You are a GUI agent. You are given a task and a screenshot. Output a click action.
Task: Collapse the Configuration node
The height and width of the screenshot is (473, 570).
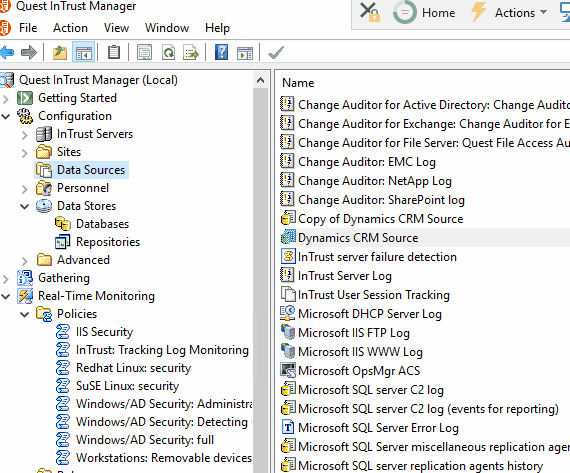coord(6,116)
